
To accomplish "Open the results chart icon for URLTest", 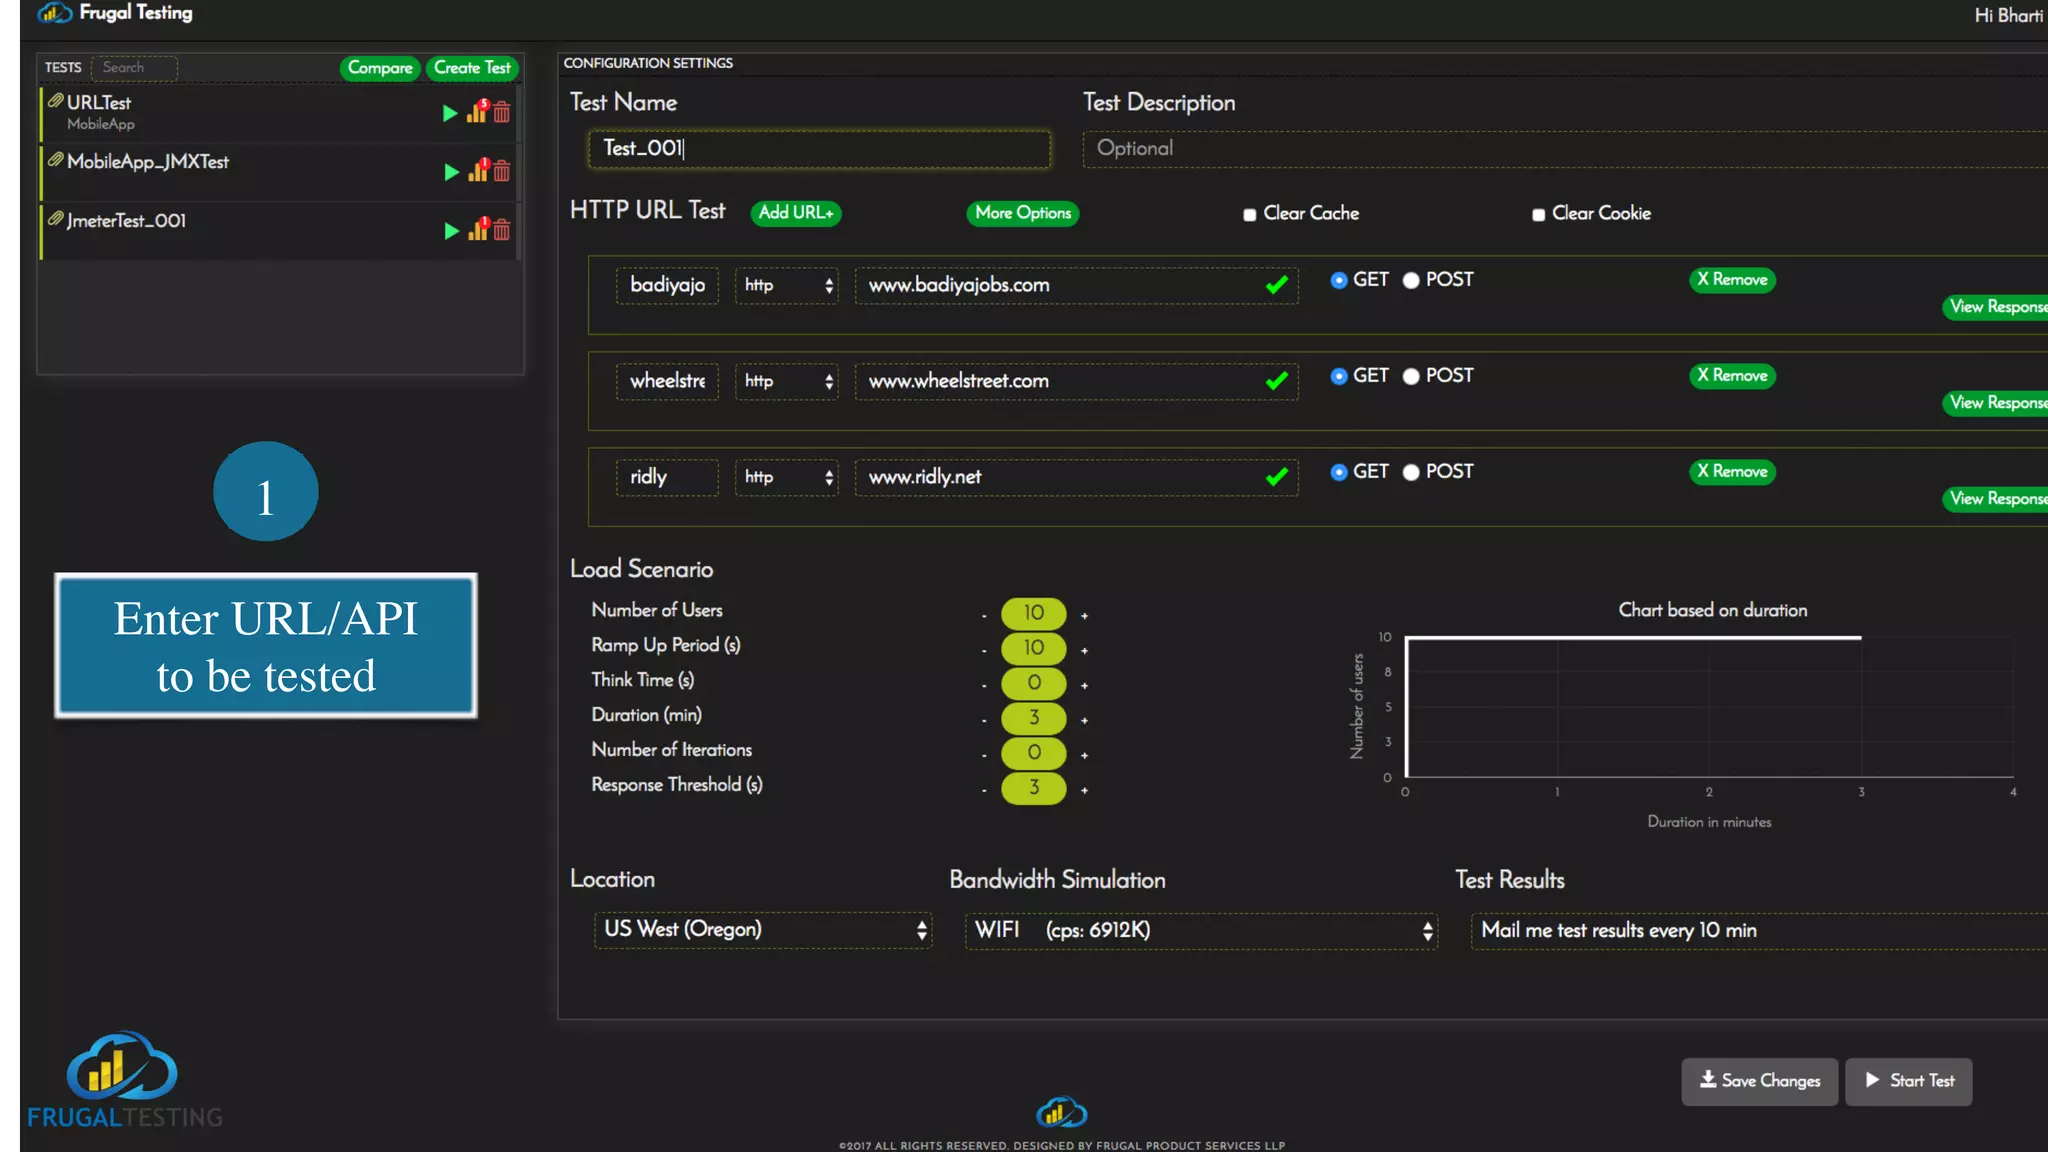I will (x=477, y=112).
